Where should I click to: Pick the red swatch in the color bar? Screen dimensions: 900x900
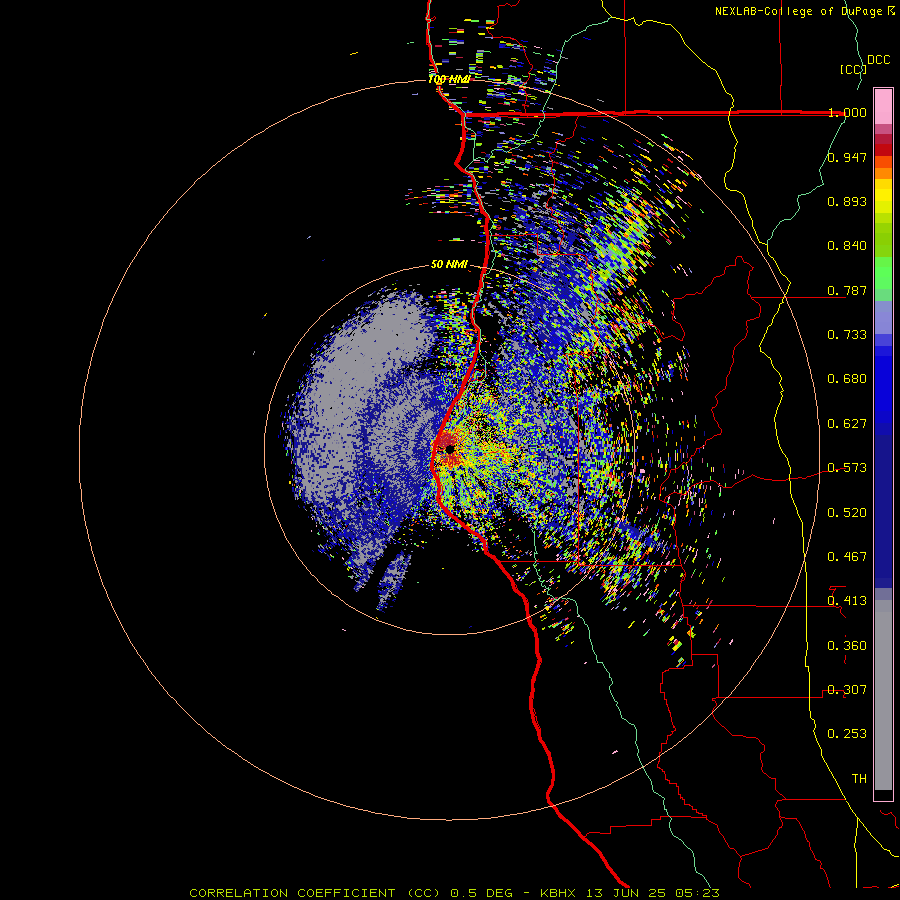(x=883, y=150)
